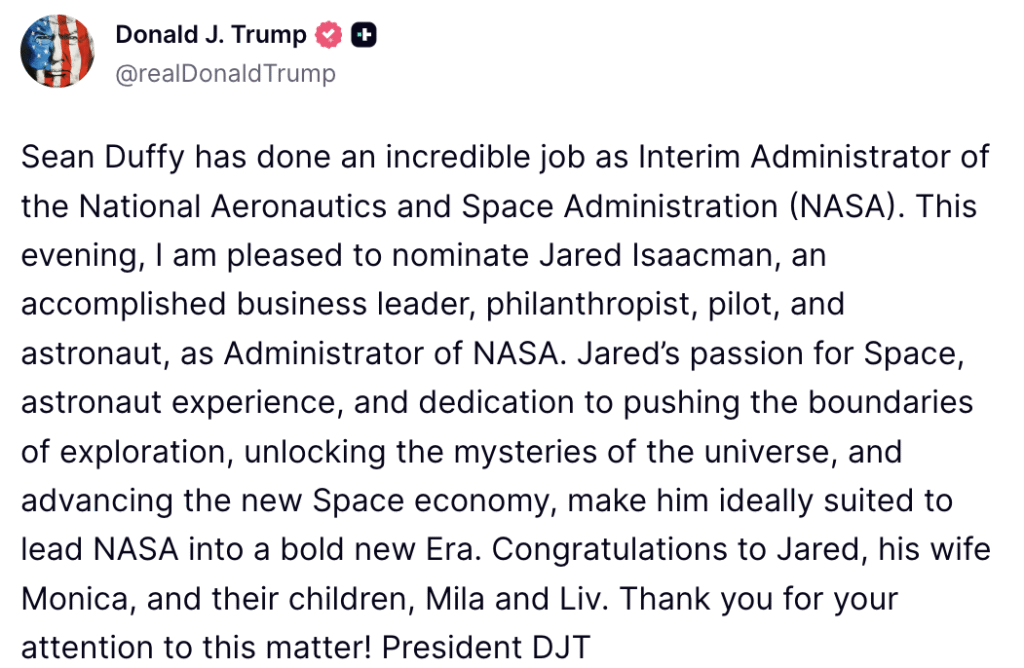
Task: Click the "President DJT" signature text
Action: (487, 647)
